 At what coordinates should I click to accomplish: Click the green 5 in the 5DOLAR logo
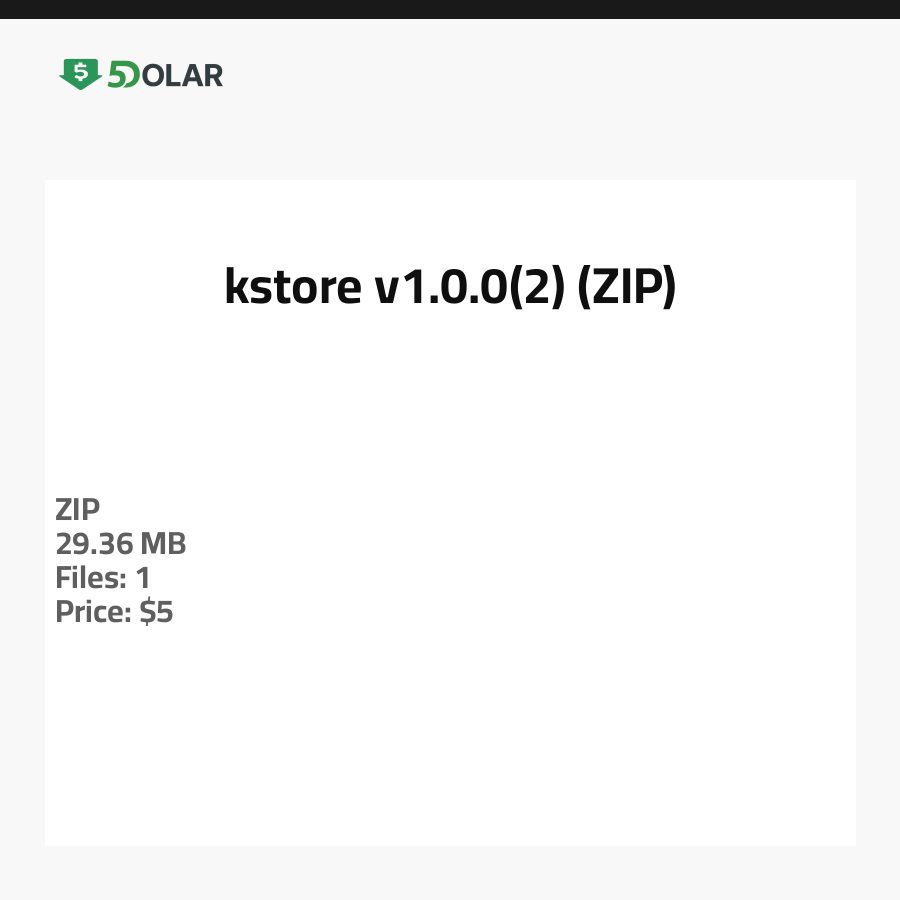pos(116,75)
